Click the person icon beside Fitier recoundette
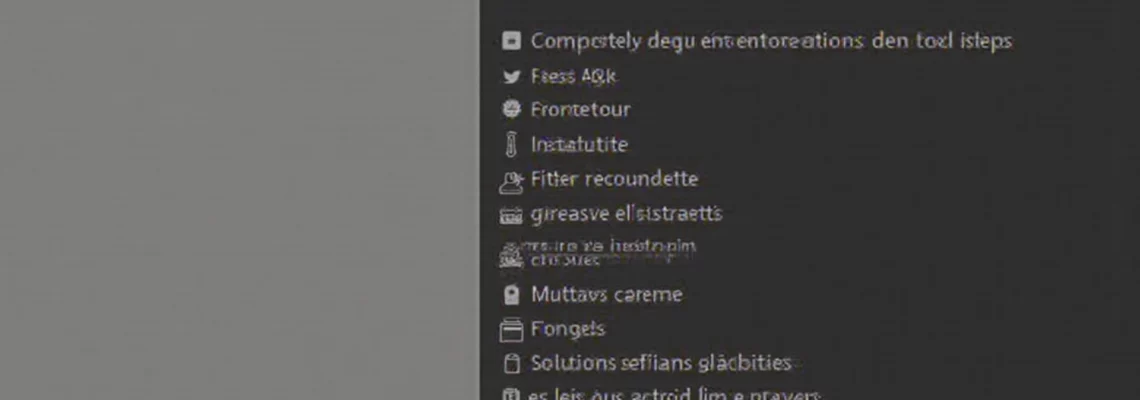 pyautogui.click(x=511, y=182)
